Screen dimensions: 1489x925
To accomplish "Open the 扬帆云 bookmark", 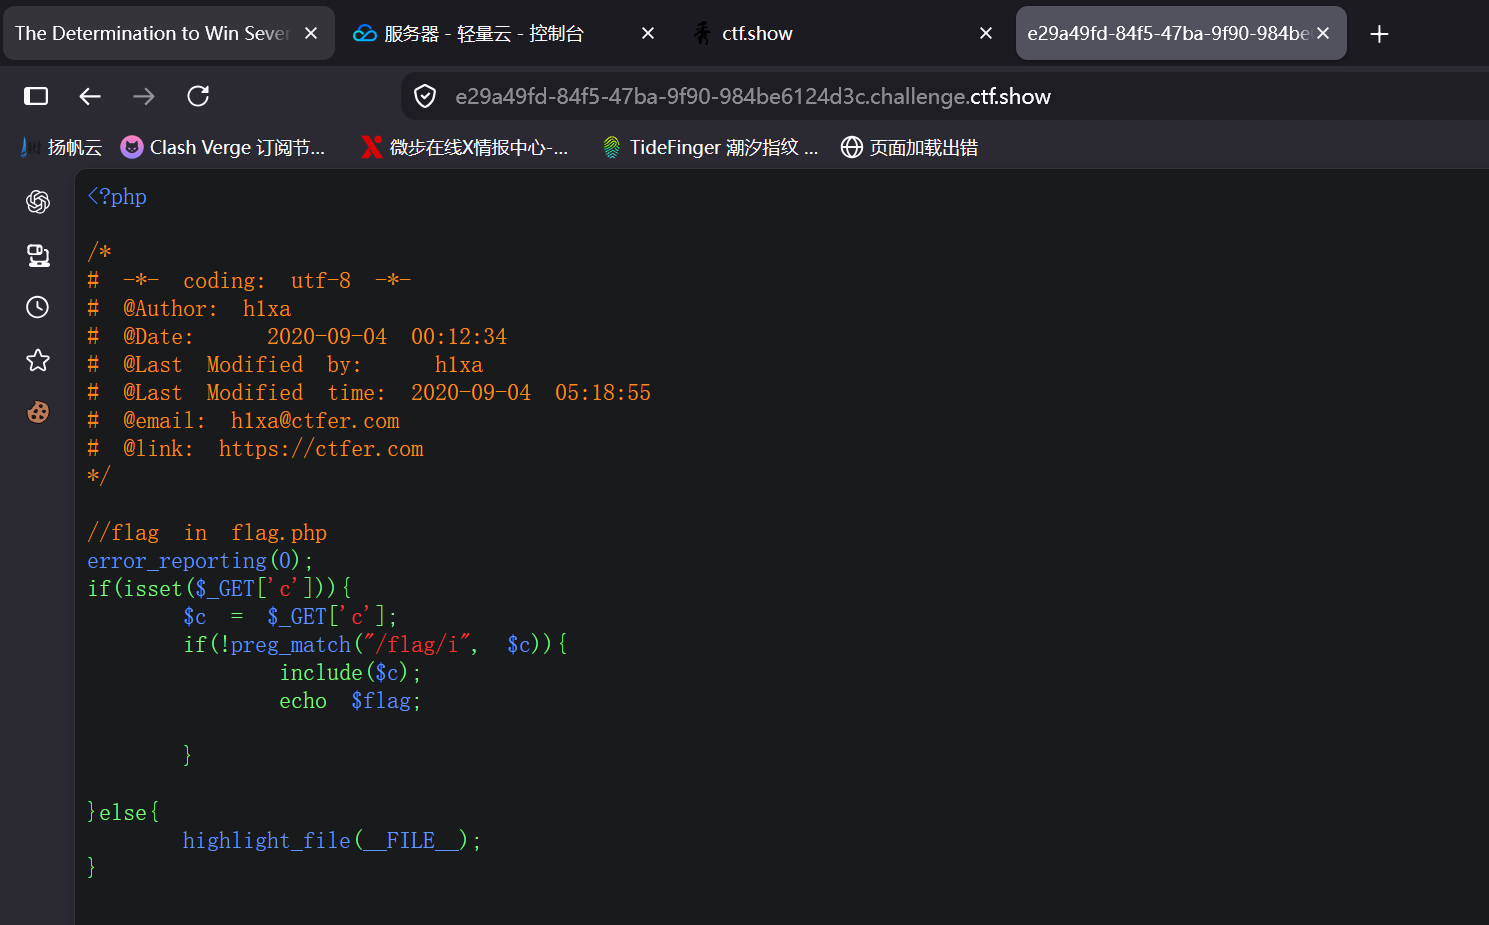I will point(61,147).
